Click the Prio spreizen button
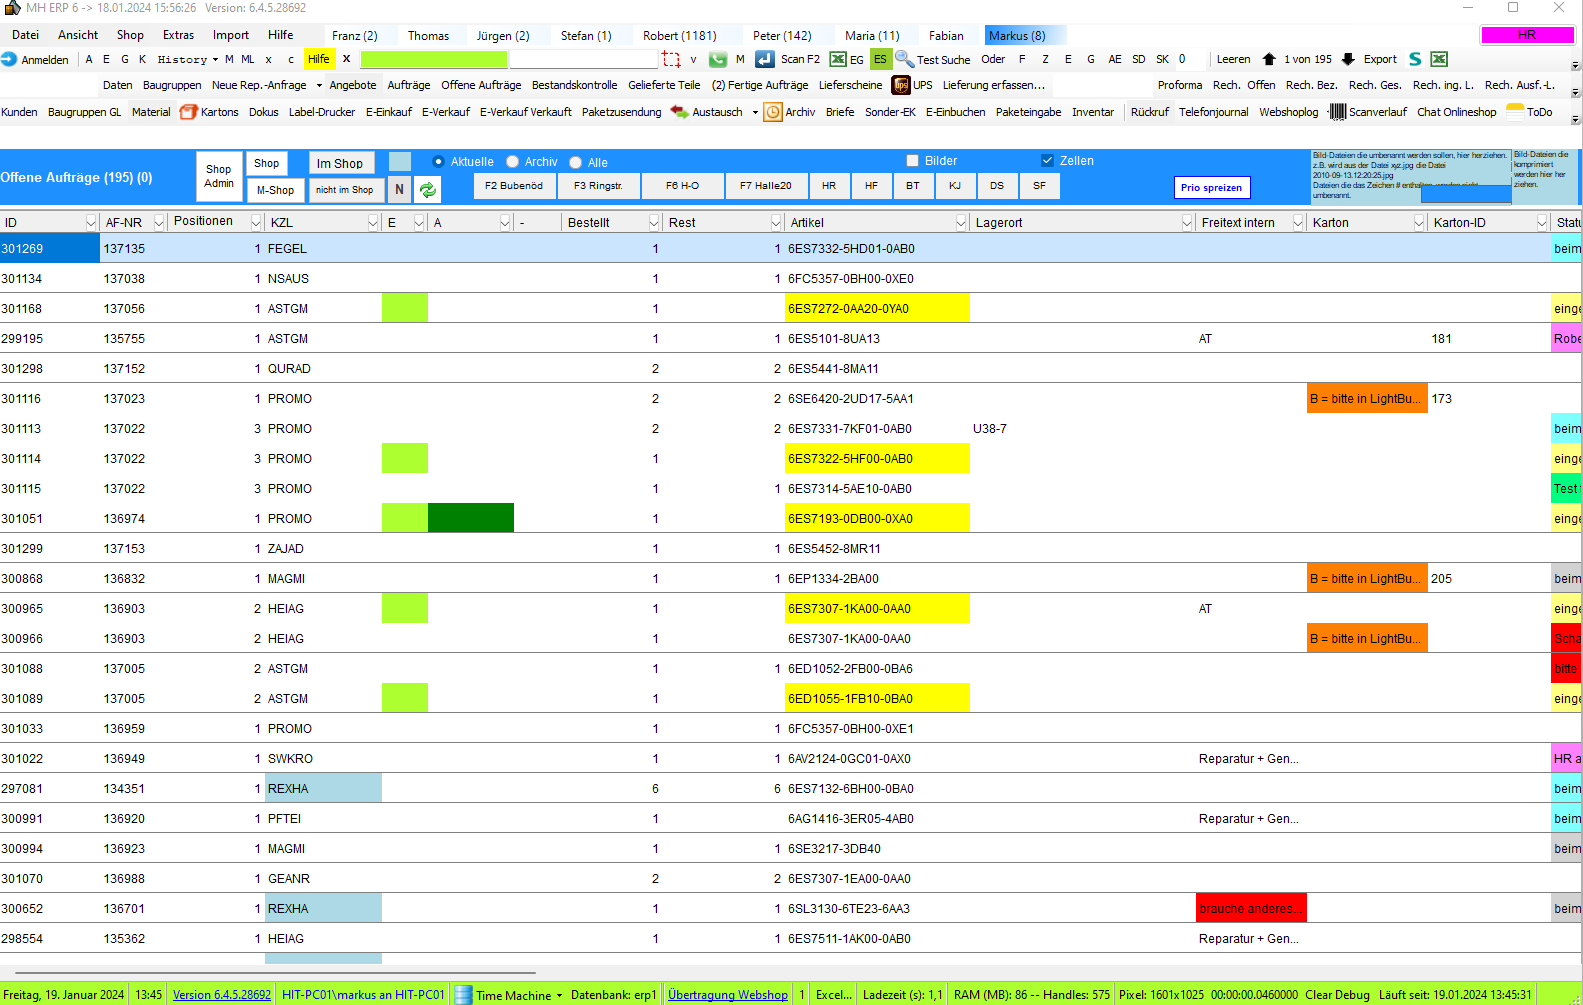1583x1005 pixels. [1211, 187]
